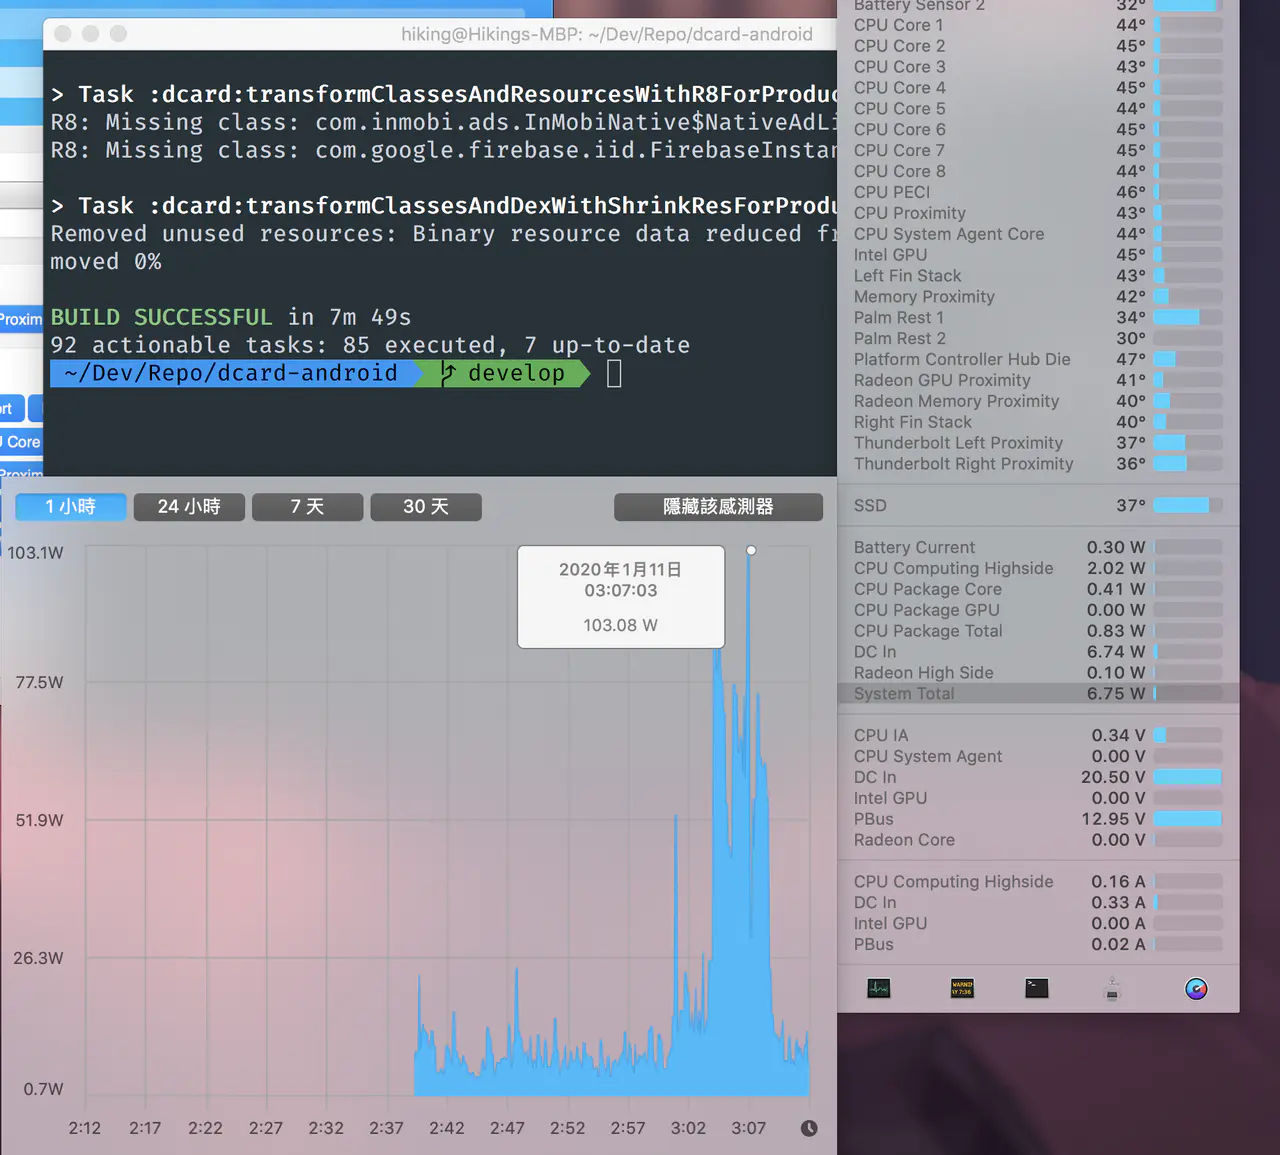Image resolution: width=1280 pixels, height=1155 pixels.
Task: Select the CPU Core 5 temperature row
Action: click(x=1038, y=109)
